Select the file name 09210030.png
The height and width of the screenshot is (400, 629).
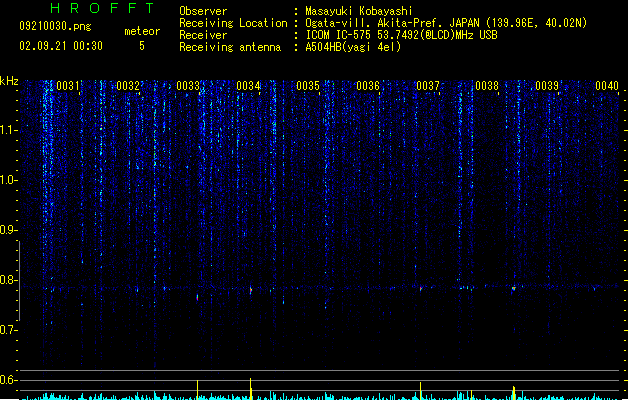click(x=55, y=26)
